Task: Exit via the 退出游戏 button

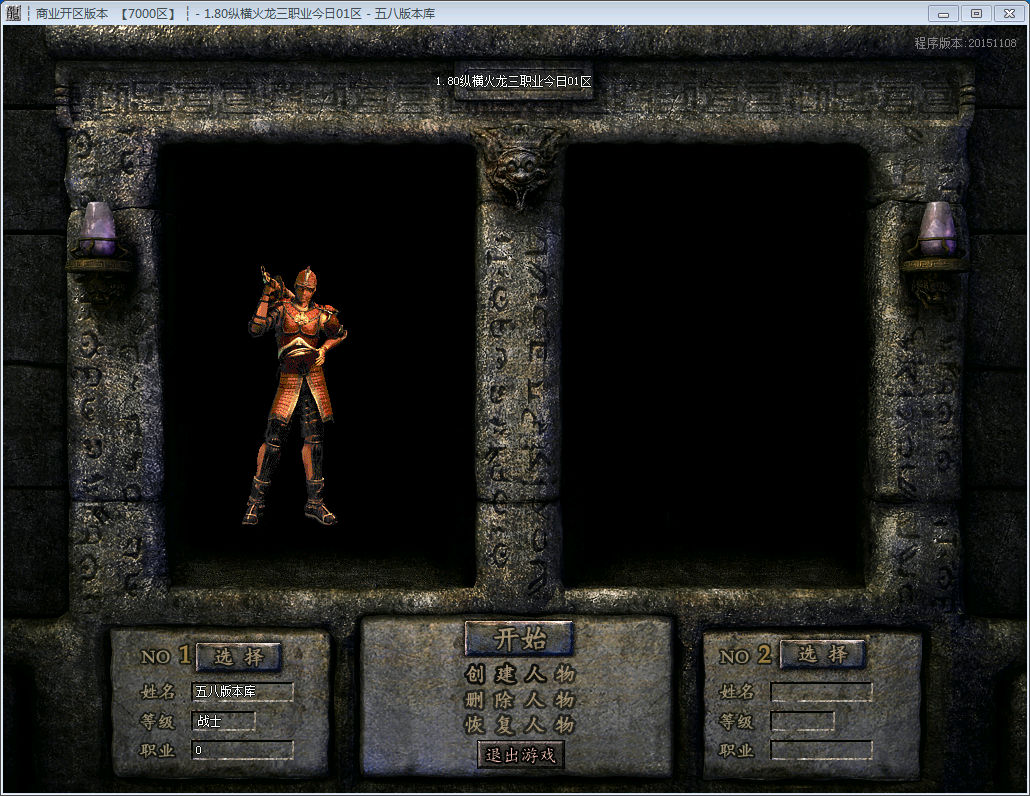Action: point(520,755)
